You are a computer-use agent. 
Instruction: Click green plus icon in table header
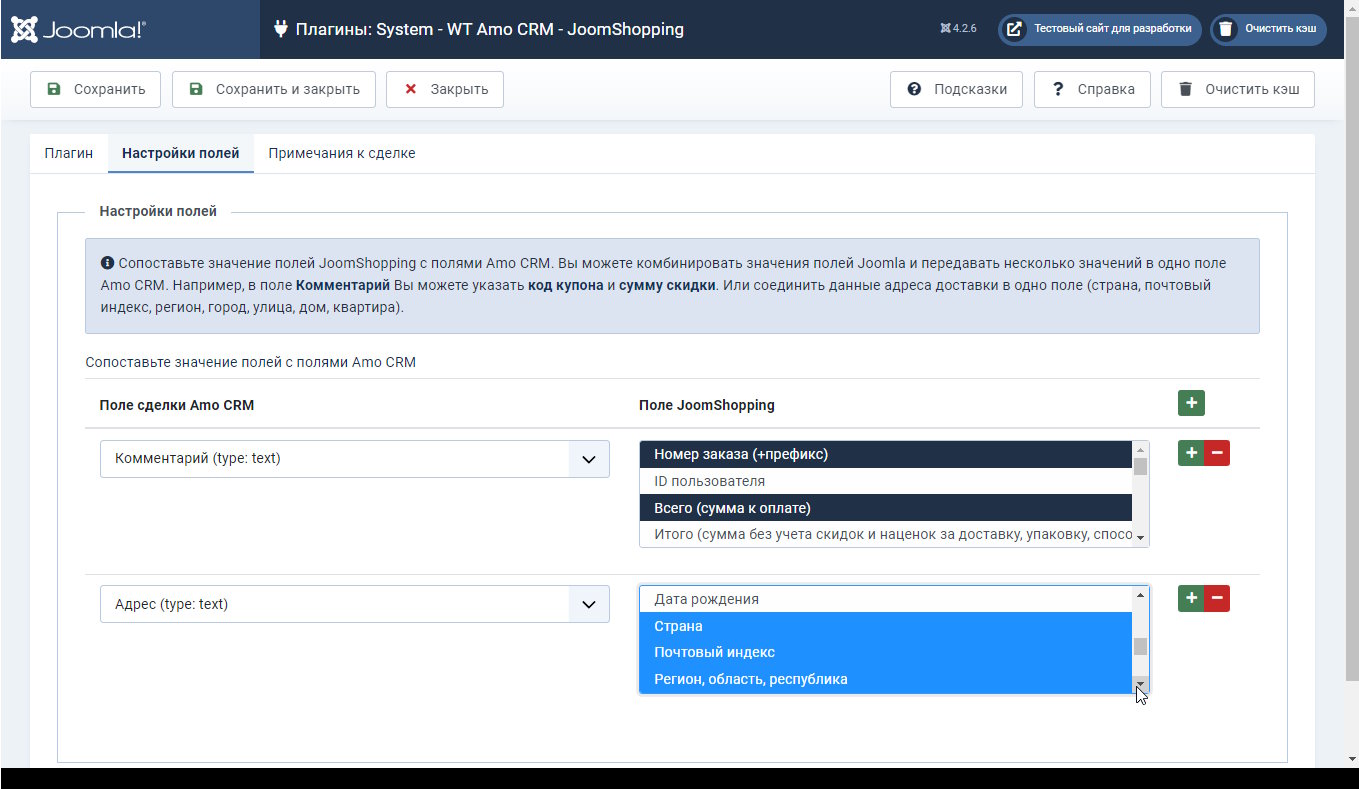click(x=1191, y=403)
